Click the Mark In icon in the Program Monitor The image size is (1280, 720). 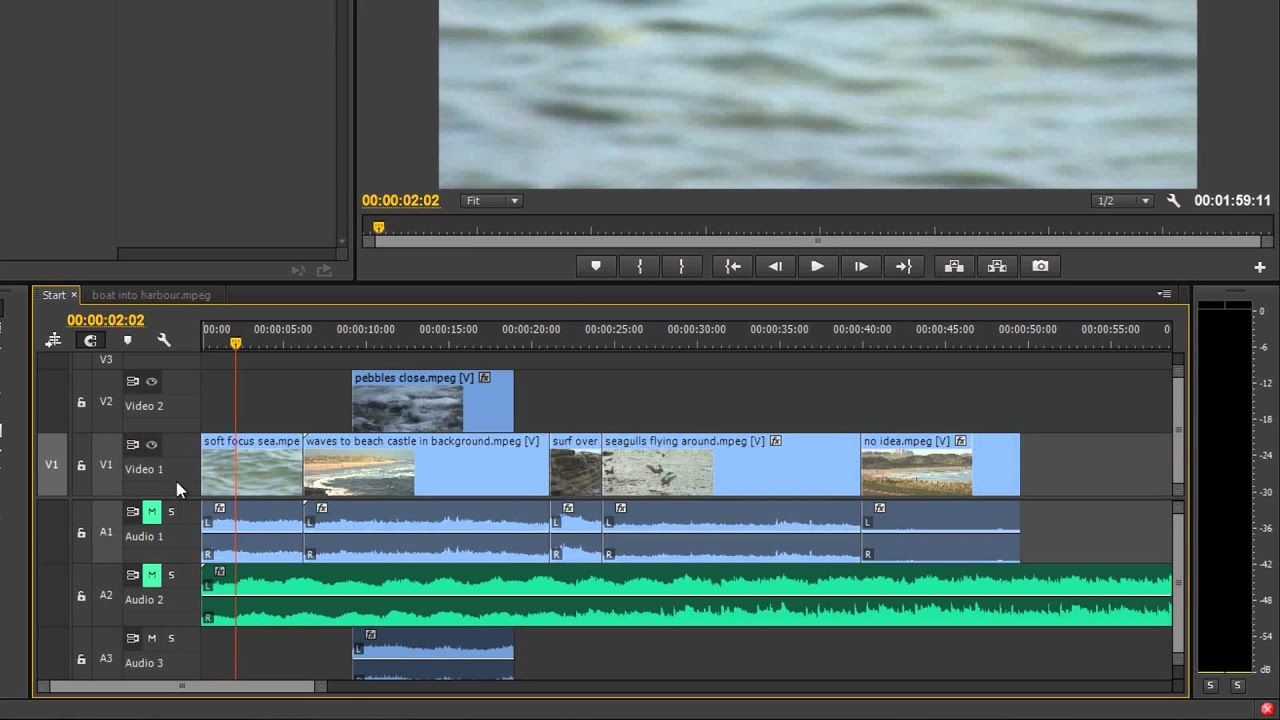(641, 265)
